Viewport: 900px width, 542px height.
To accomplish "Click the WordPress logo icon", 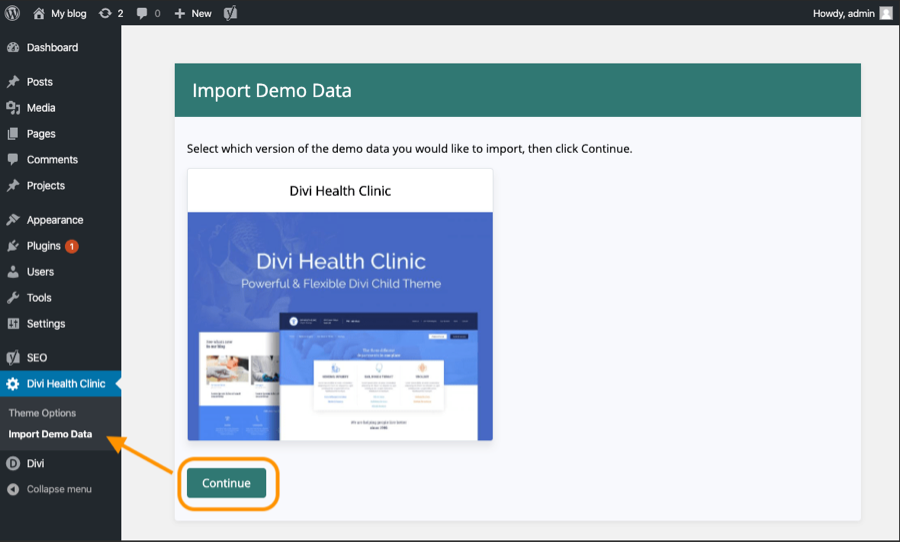I will point(12,13).
